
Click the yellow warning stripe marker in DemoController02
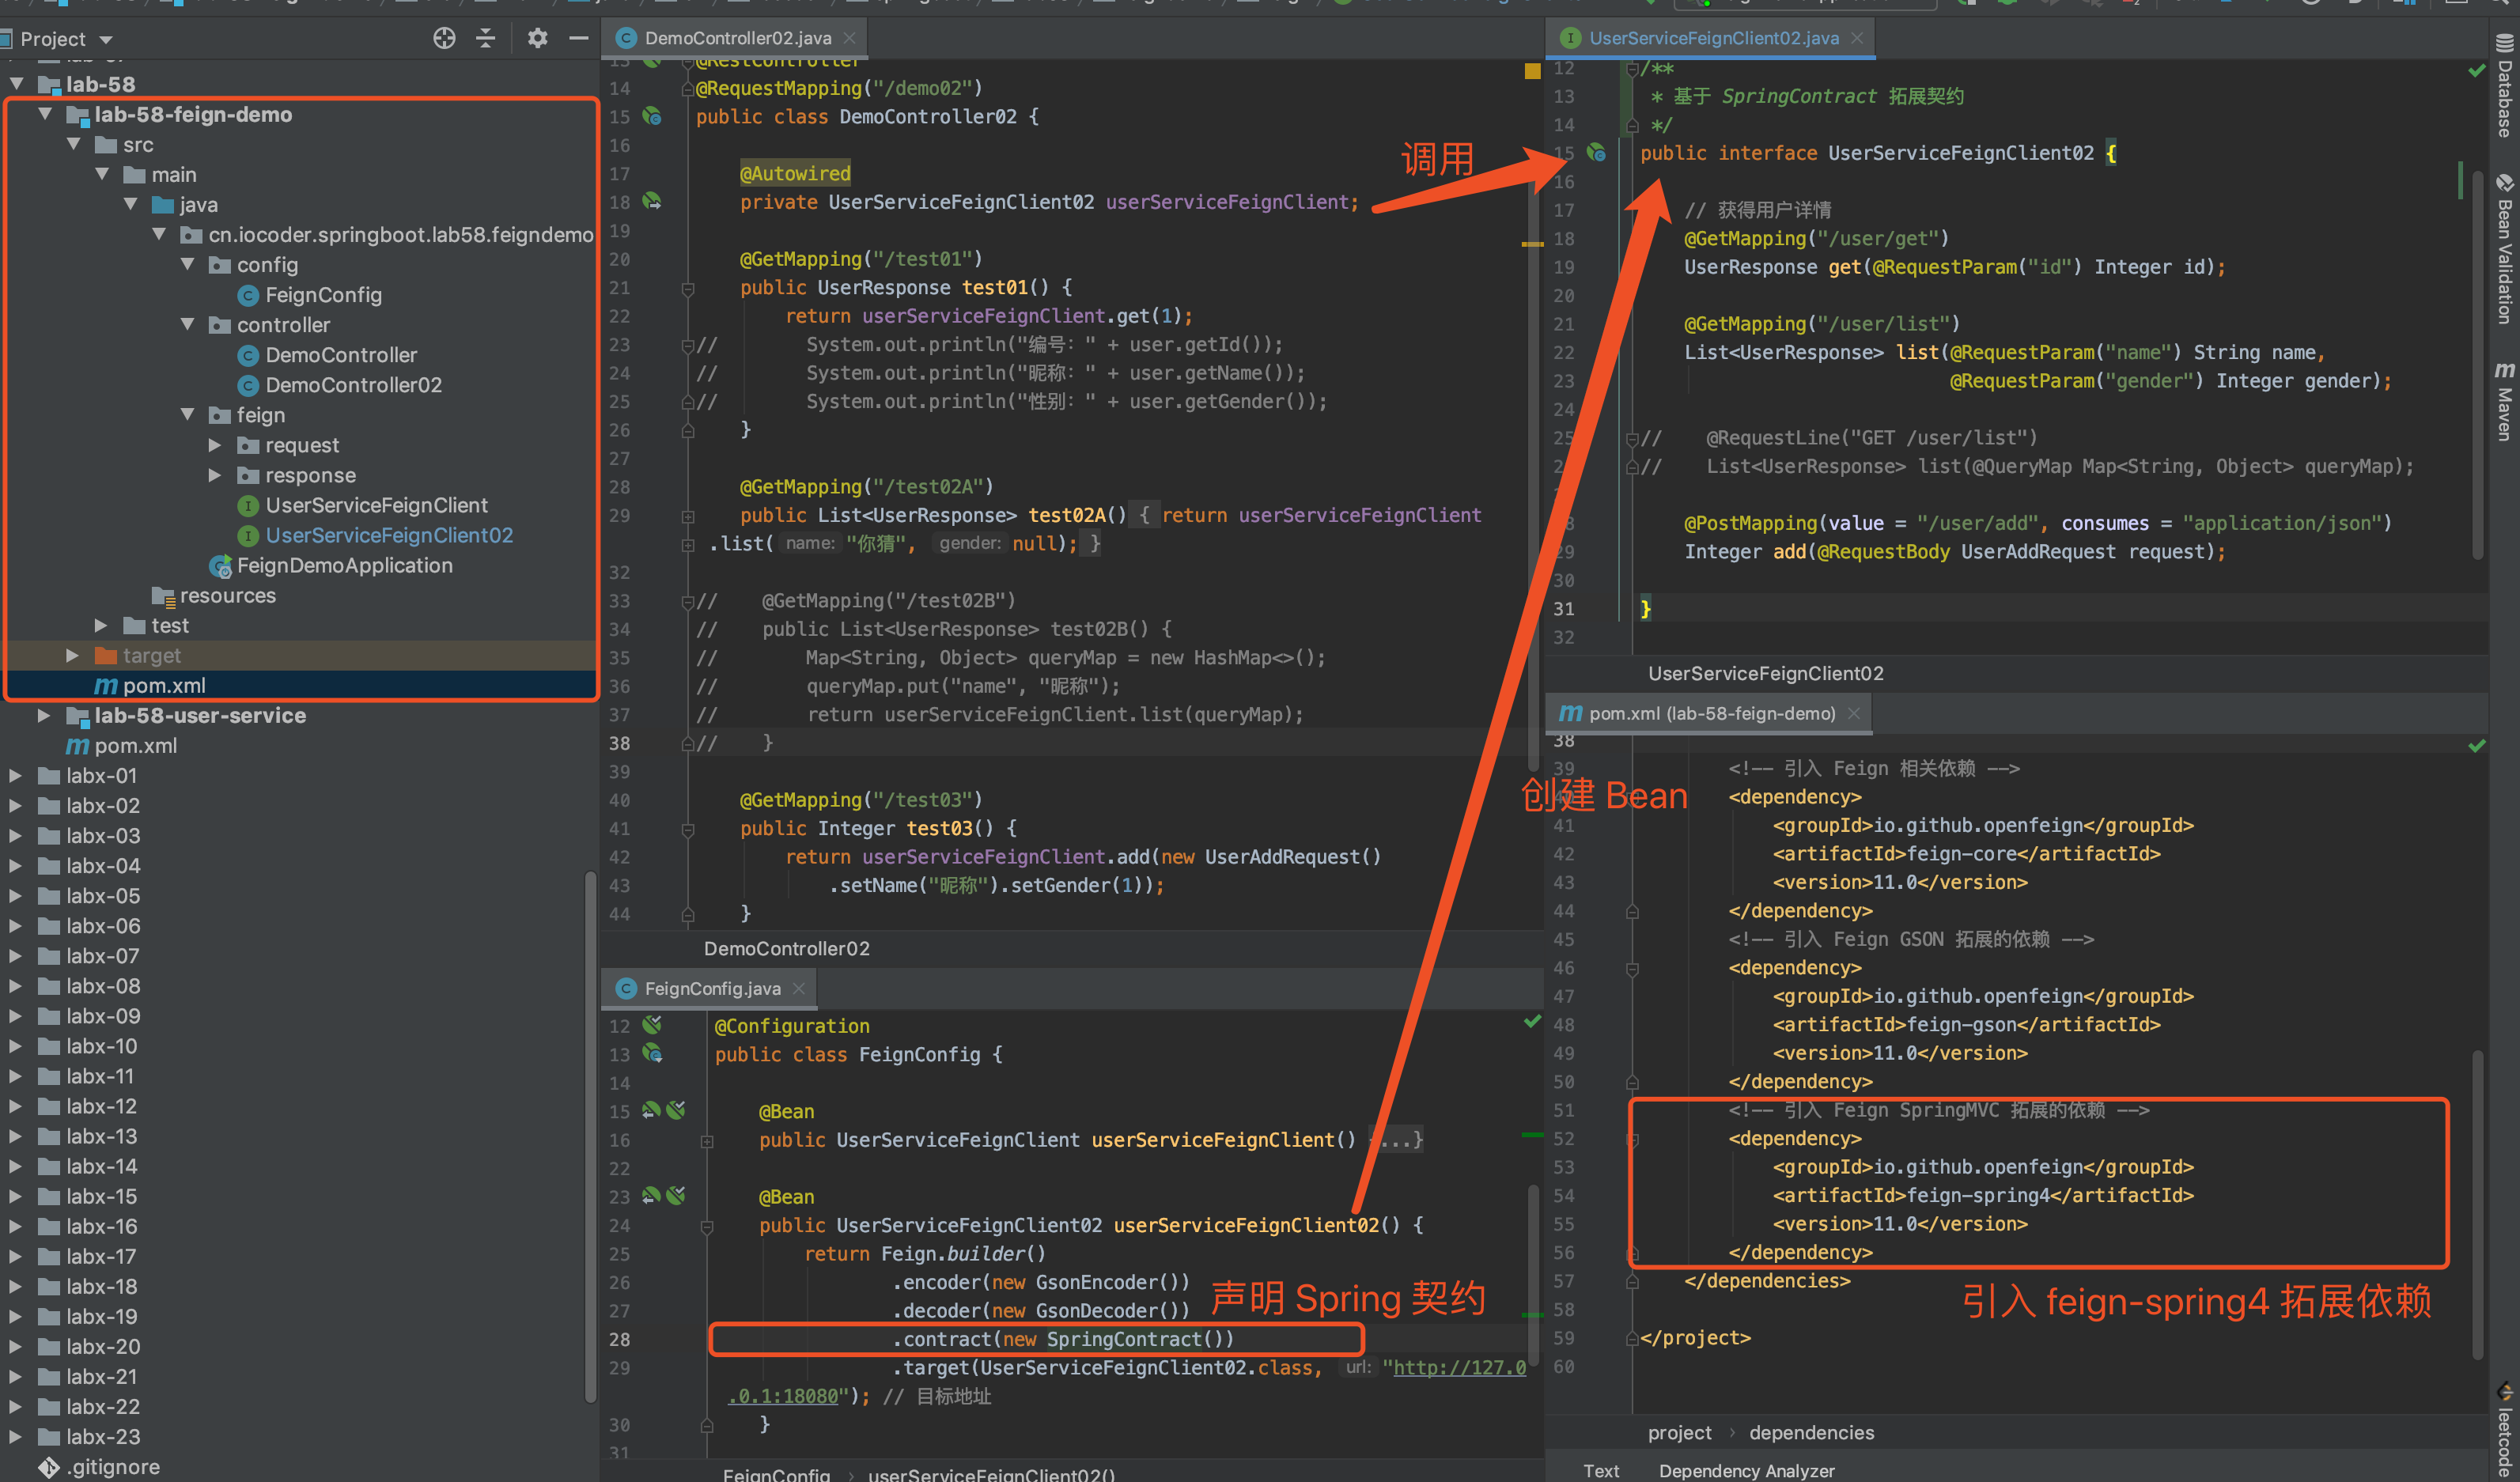tap(1532, 244)
